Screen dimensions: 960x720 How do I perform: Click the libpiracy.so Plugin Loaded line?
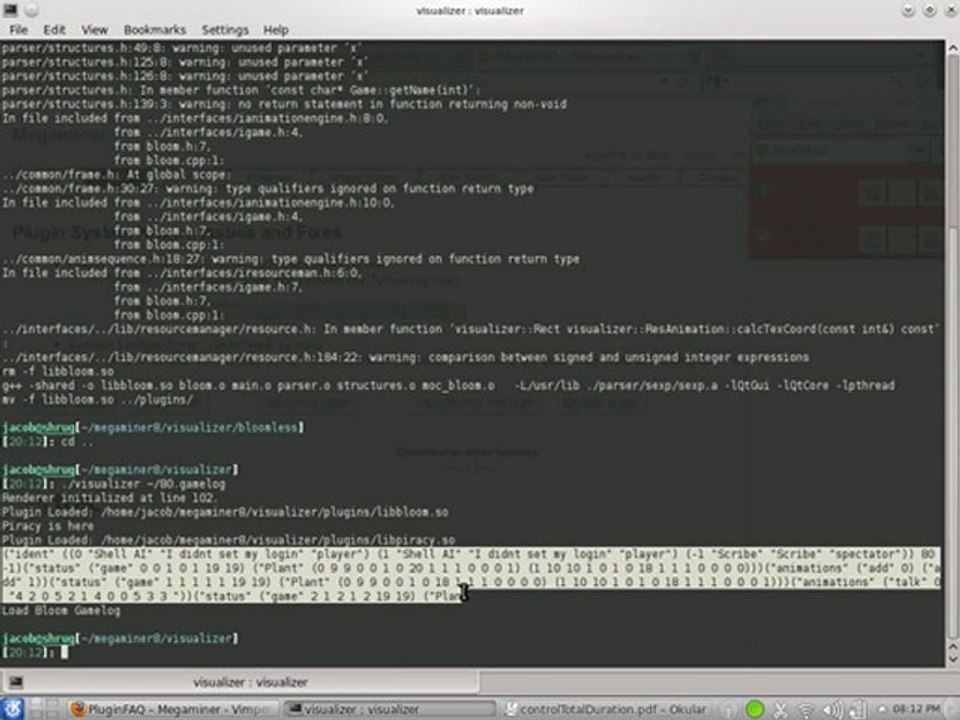[228, 540]
